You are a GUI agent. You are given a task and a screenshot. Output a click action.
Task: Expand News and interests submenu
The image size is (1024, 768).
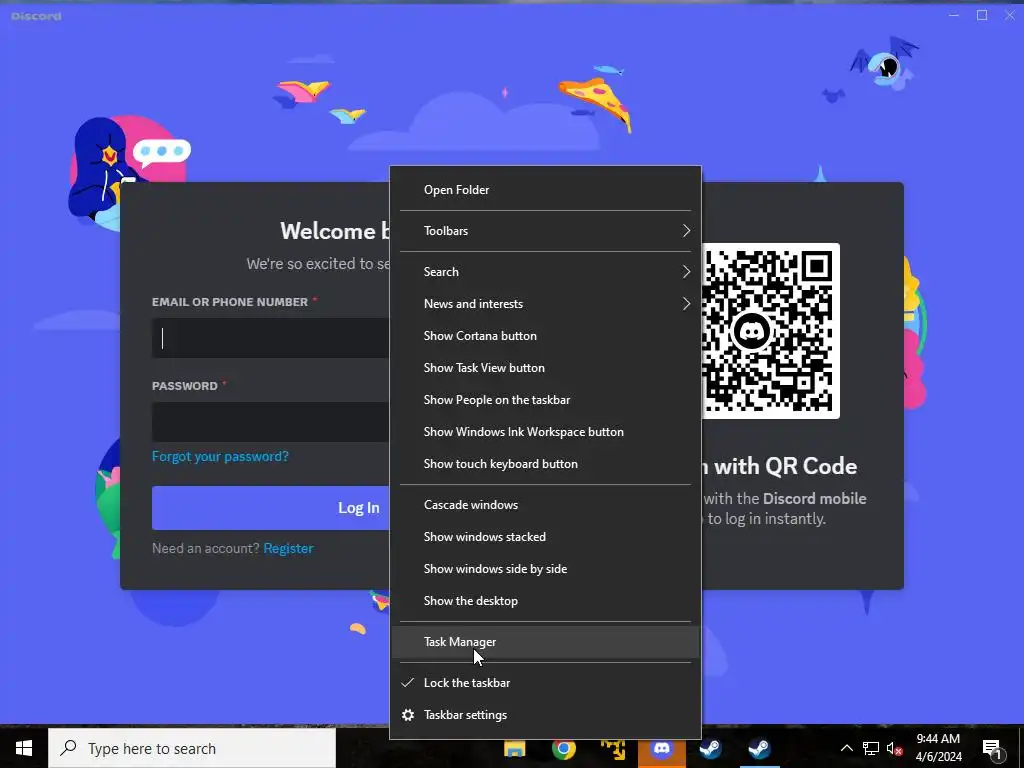(x=545, y=304)
